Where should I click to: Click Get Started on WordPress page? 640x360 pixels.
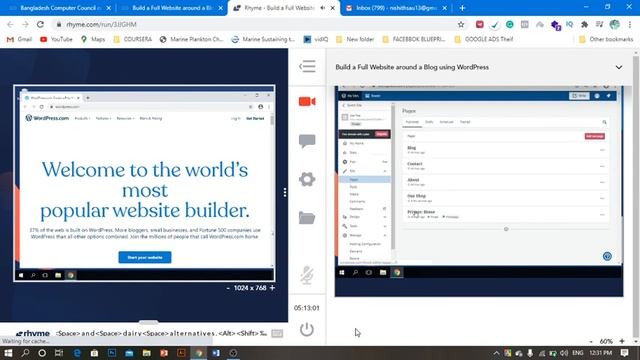point(255,118)
